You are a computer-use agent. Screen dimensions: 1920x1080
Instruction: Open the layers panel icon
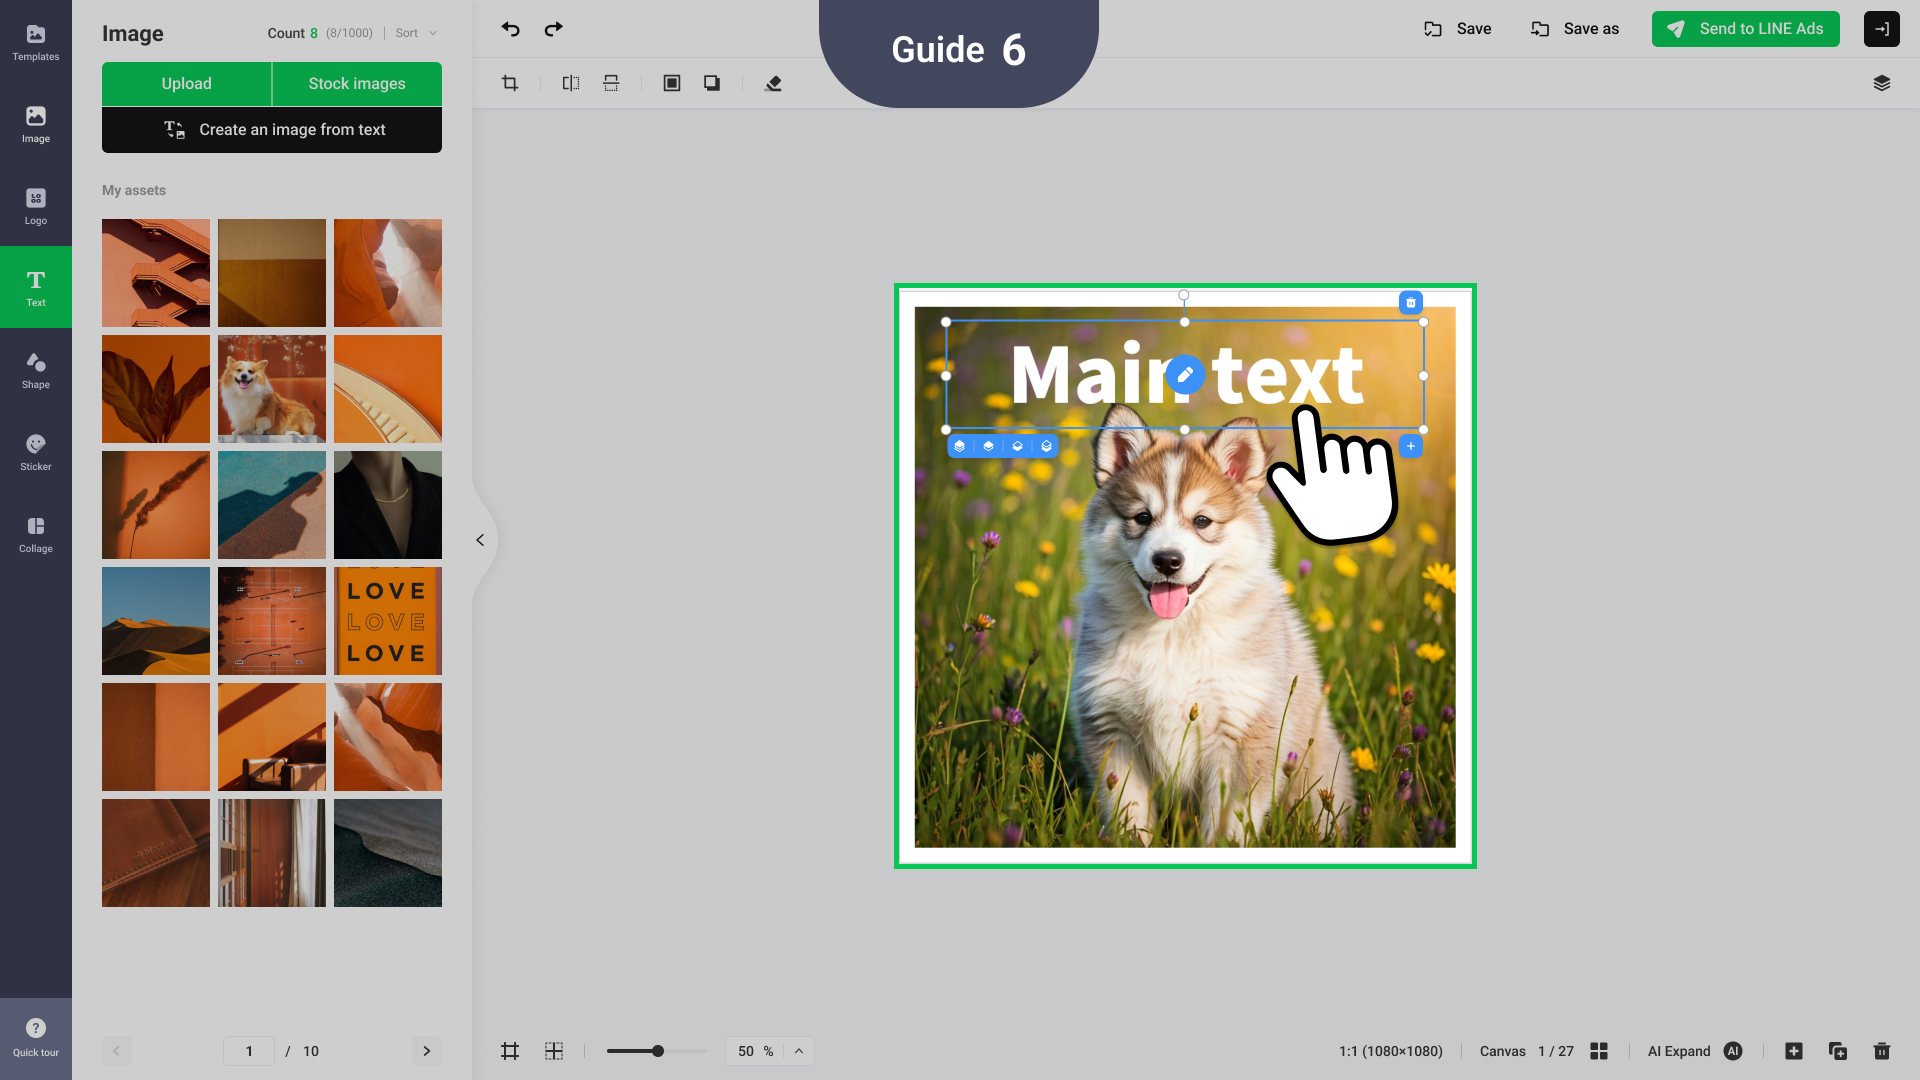(1881, 83)
